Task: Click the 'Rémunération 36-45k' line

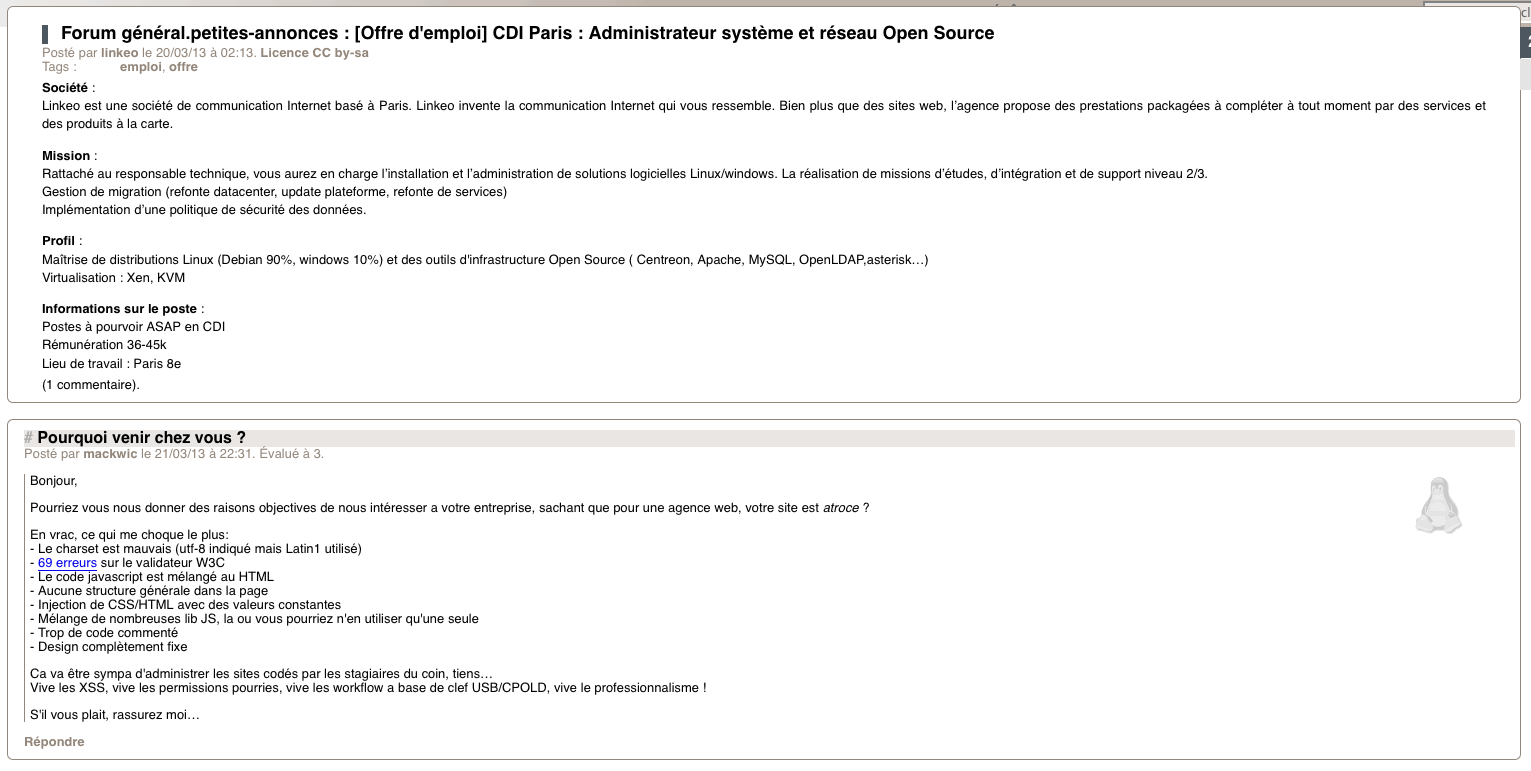Action: [x=104, y=345]
